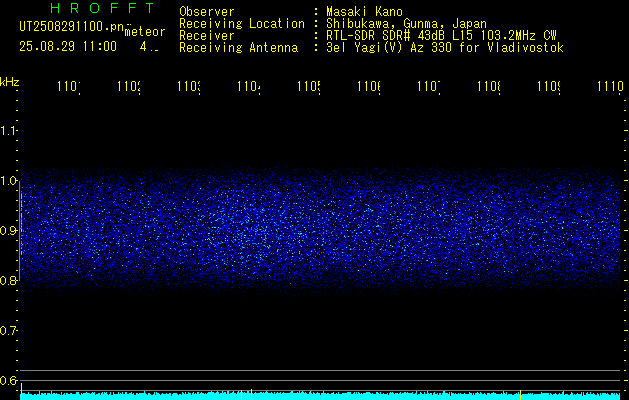Viewport: 629px width, 400px height.
Task: Click the date text 25.08.29 11:00
Action: click(x=68, y=47)
